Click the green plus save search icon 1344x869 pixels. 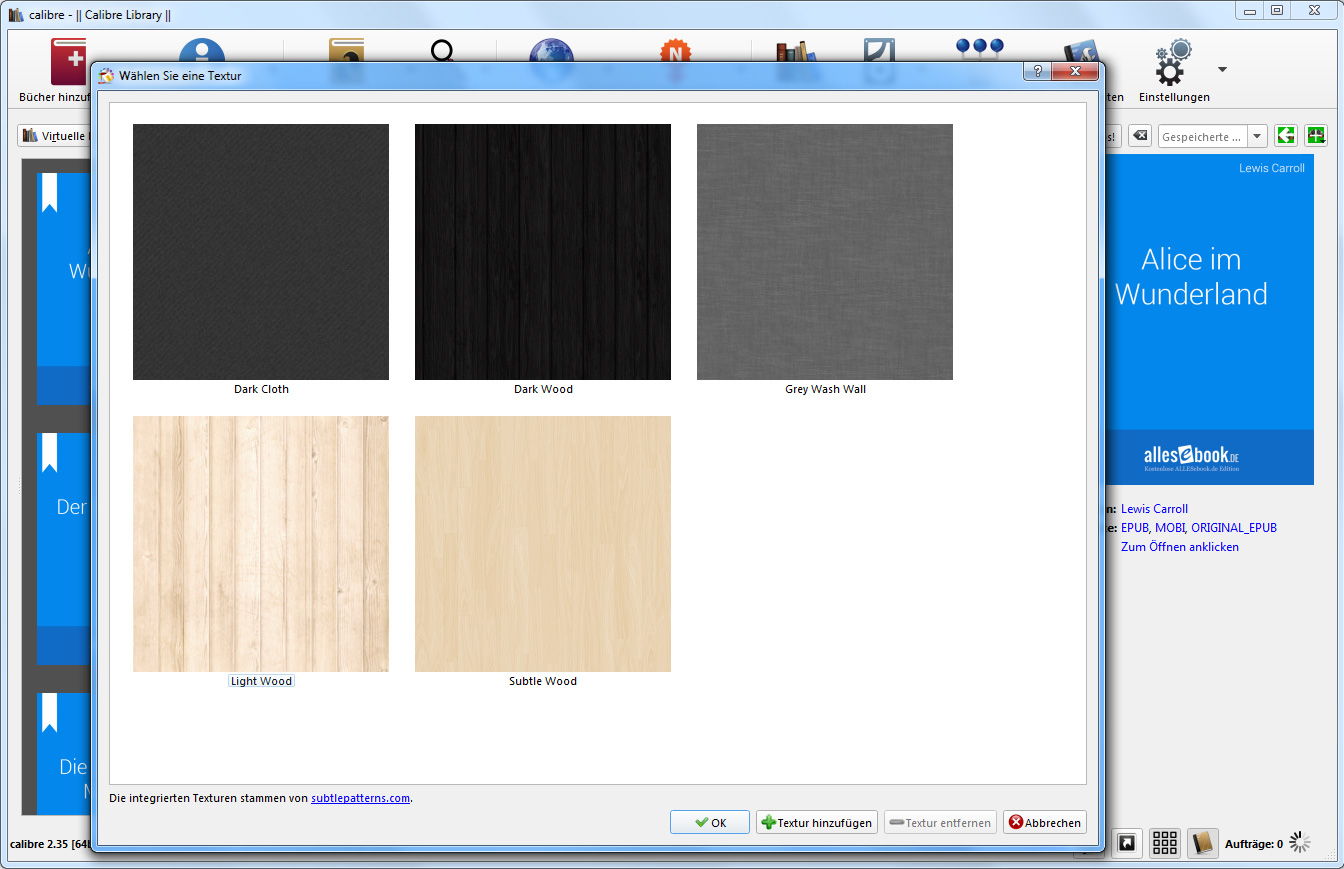point(1316,136)
